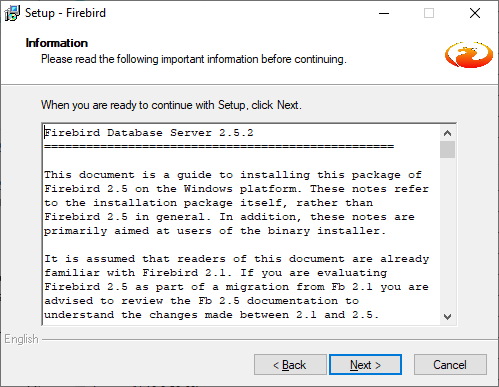
Task: Click the Next button
Action: pyautogui.click(x=365, y=365)
